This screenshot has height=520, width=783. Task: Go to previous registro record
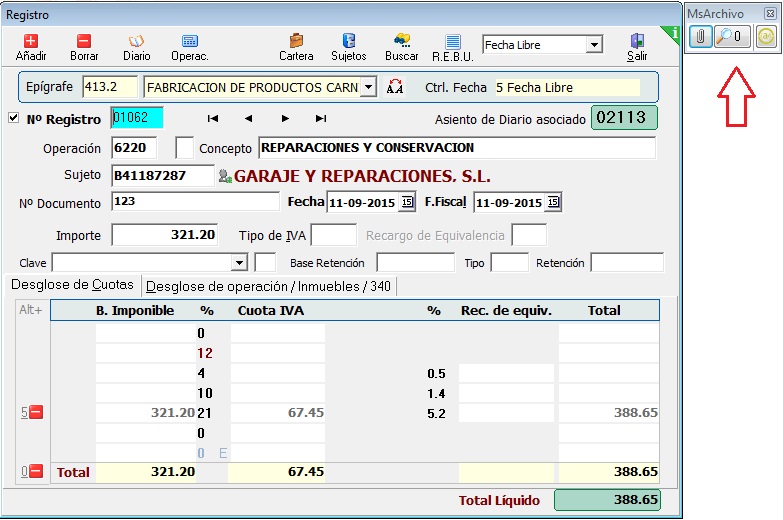point(248,118)
